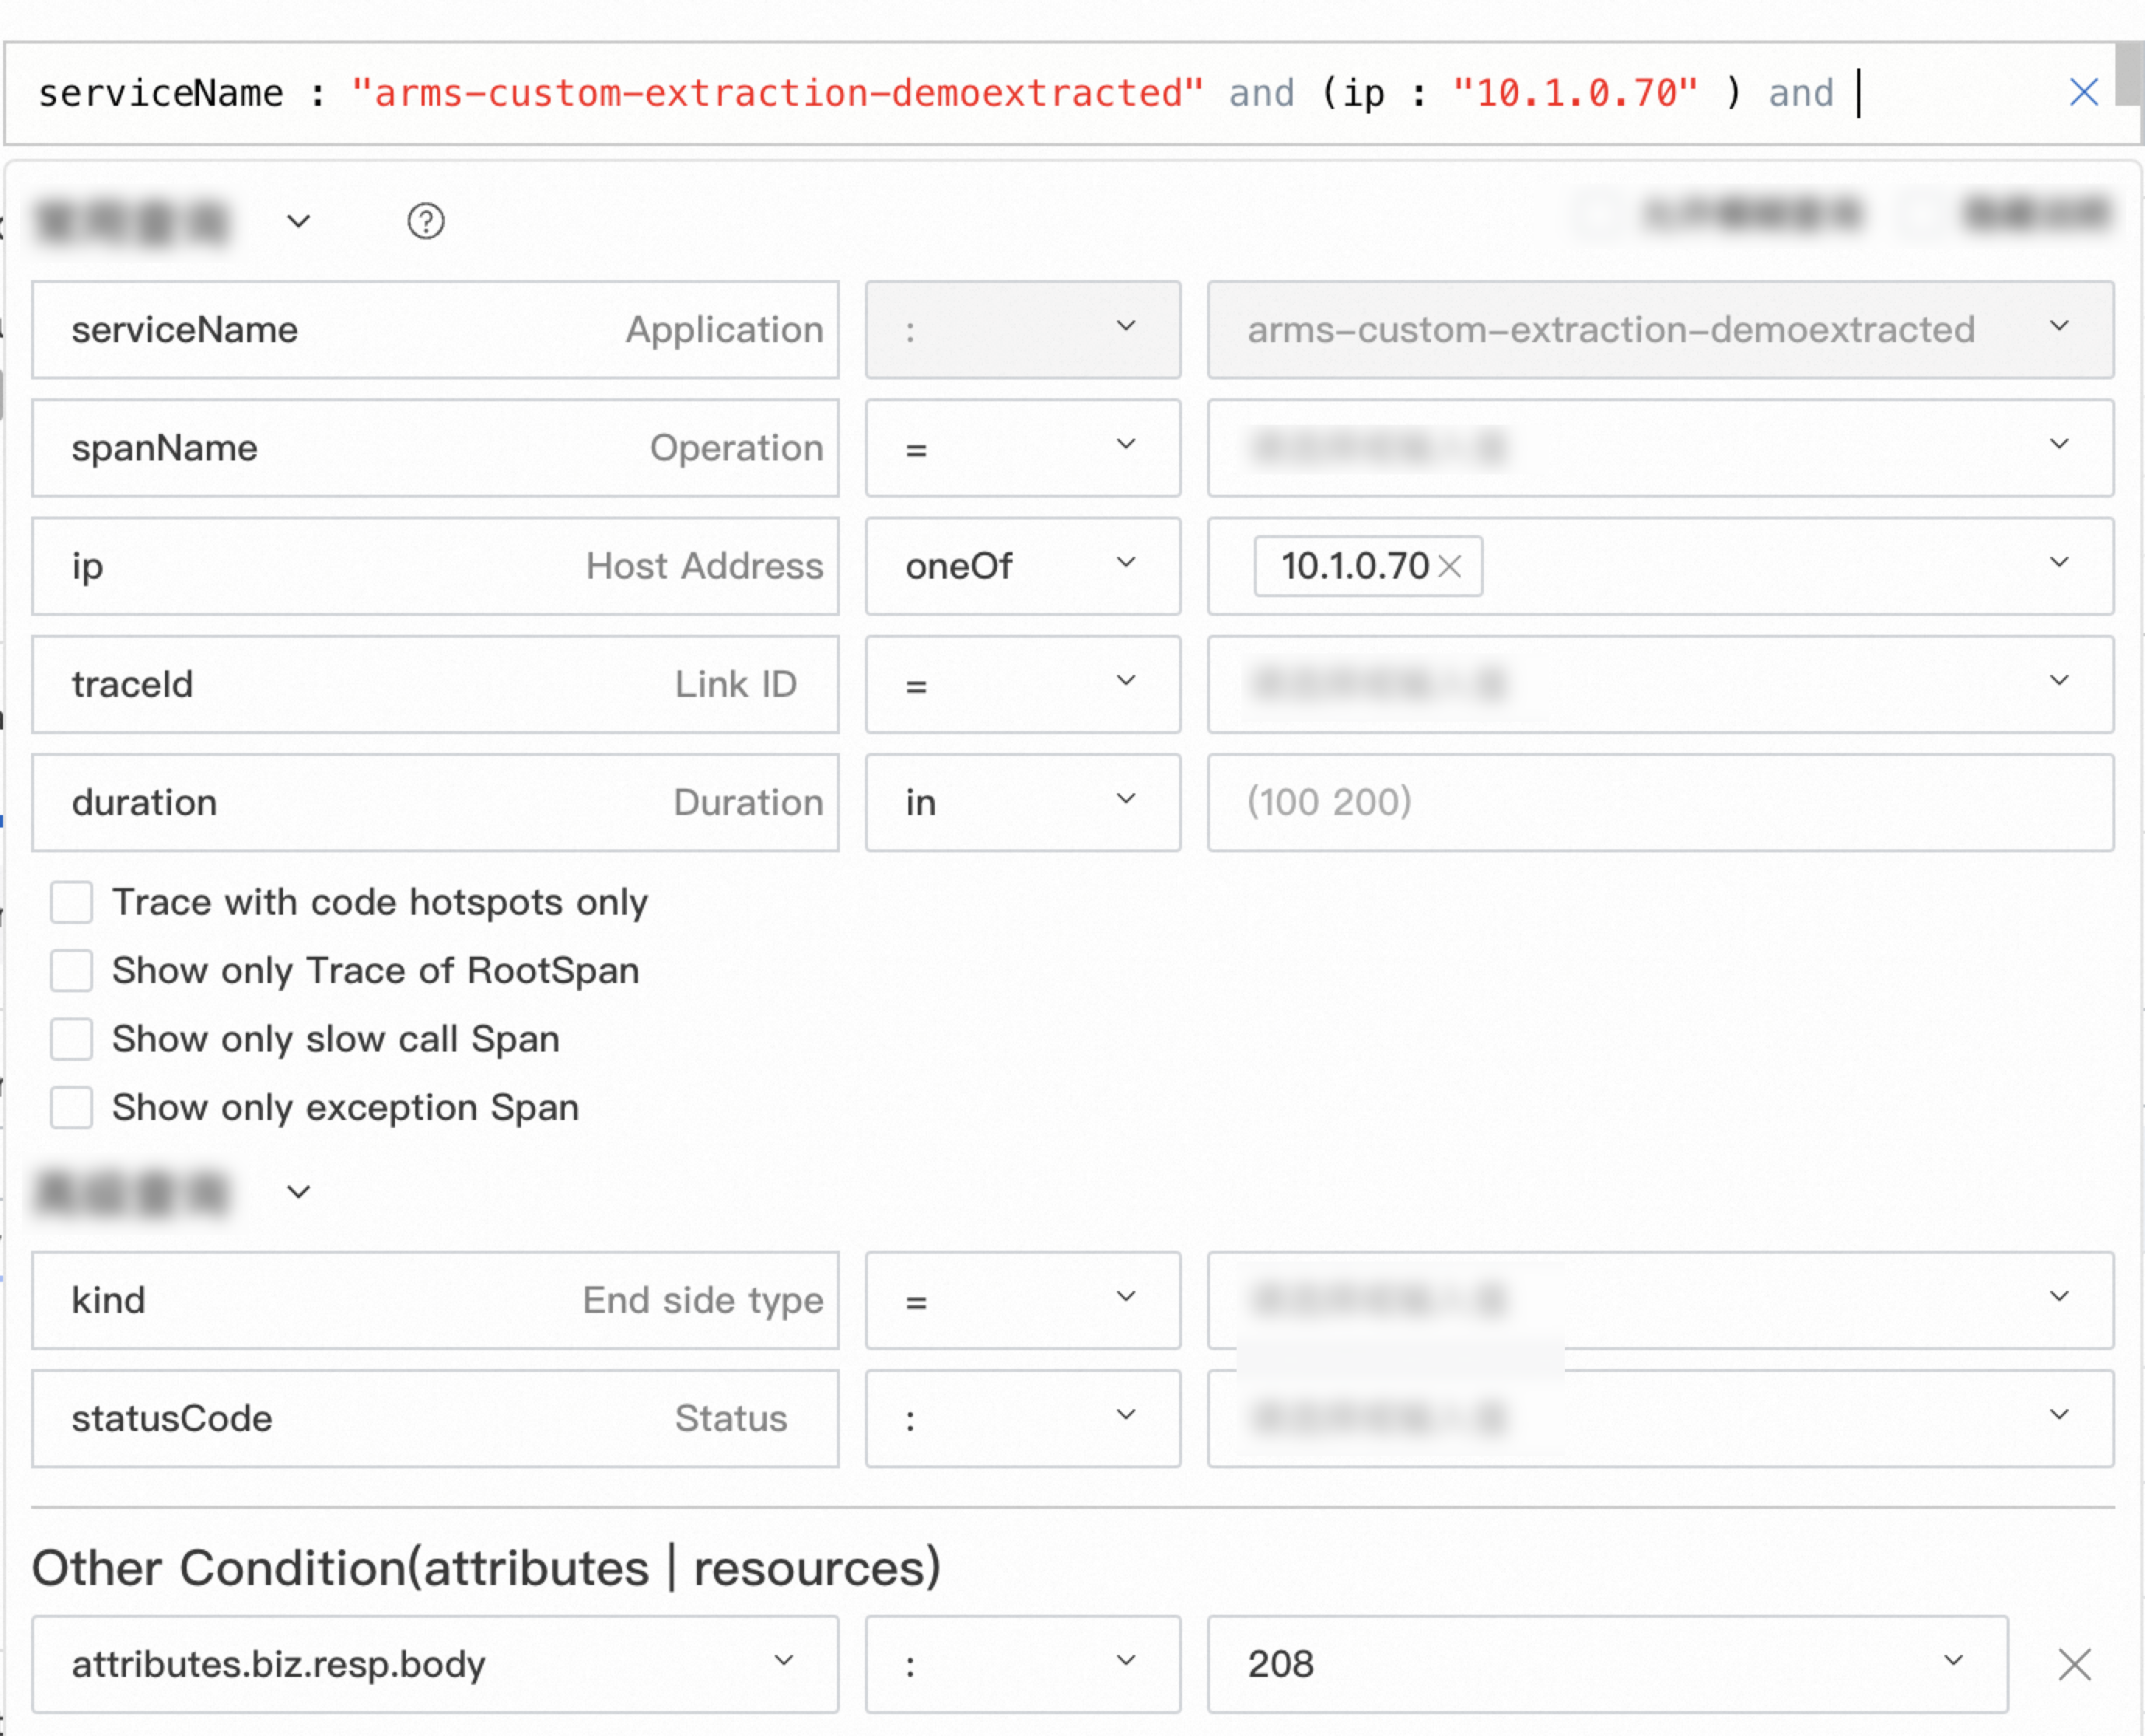The height and width of the screenshot is (1736, 2145).
Task: Remove the 10.1.0.70 ip tag
Action: pos(1449,567)
